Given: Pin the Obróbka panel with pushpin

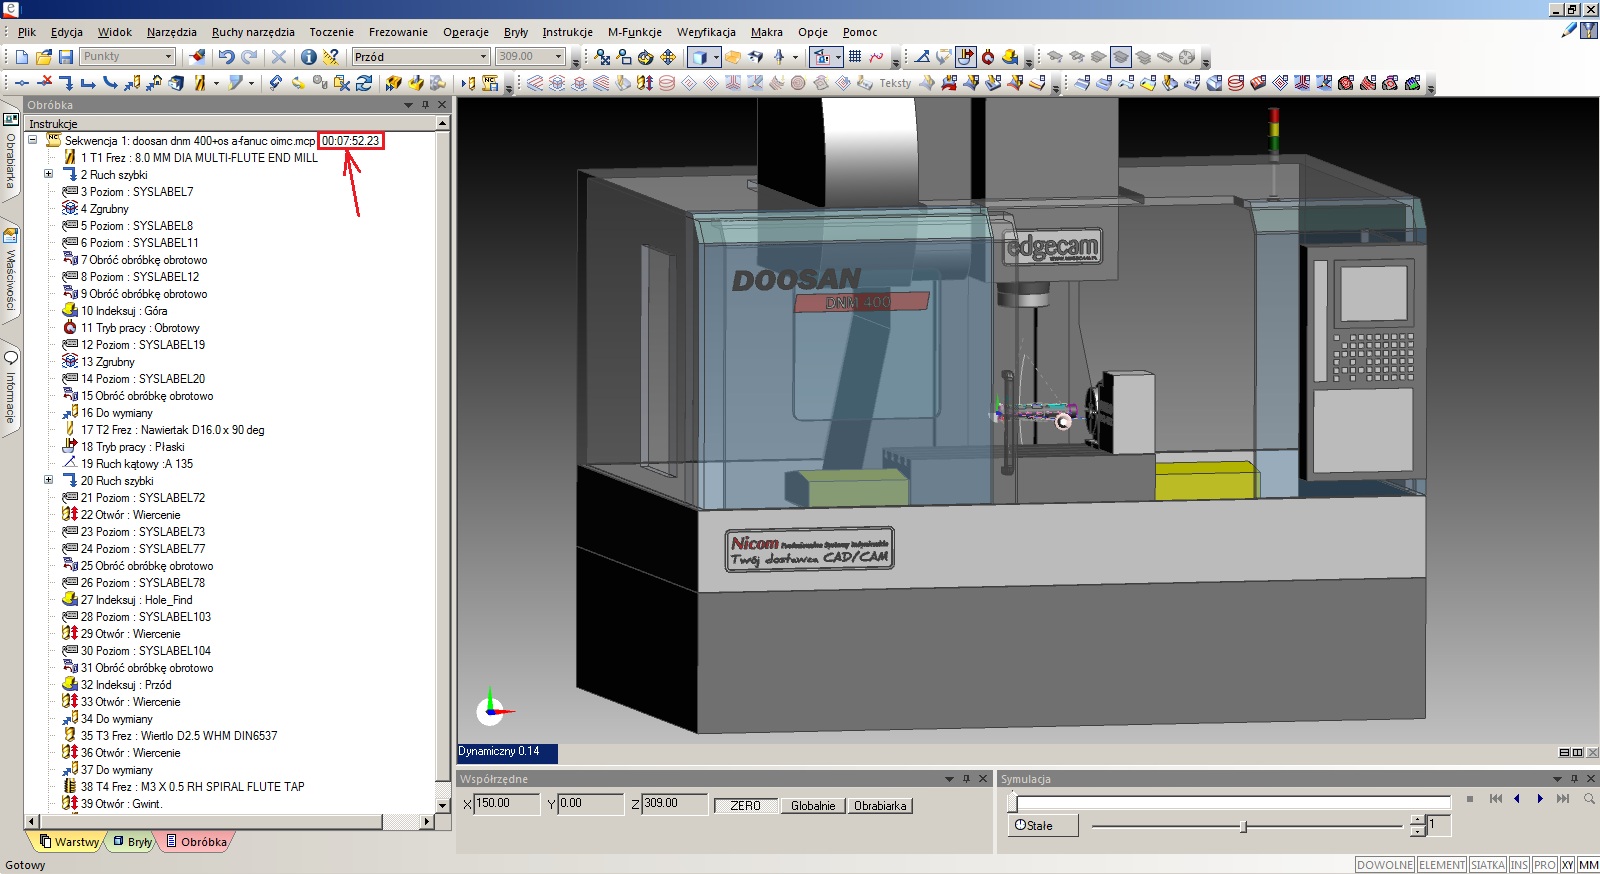Looking at the screenshot, I should click(x=425, y=104).
